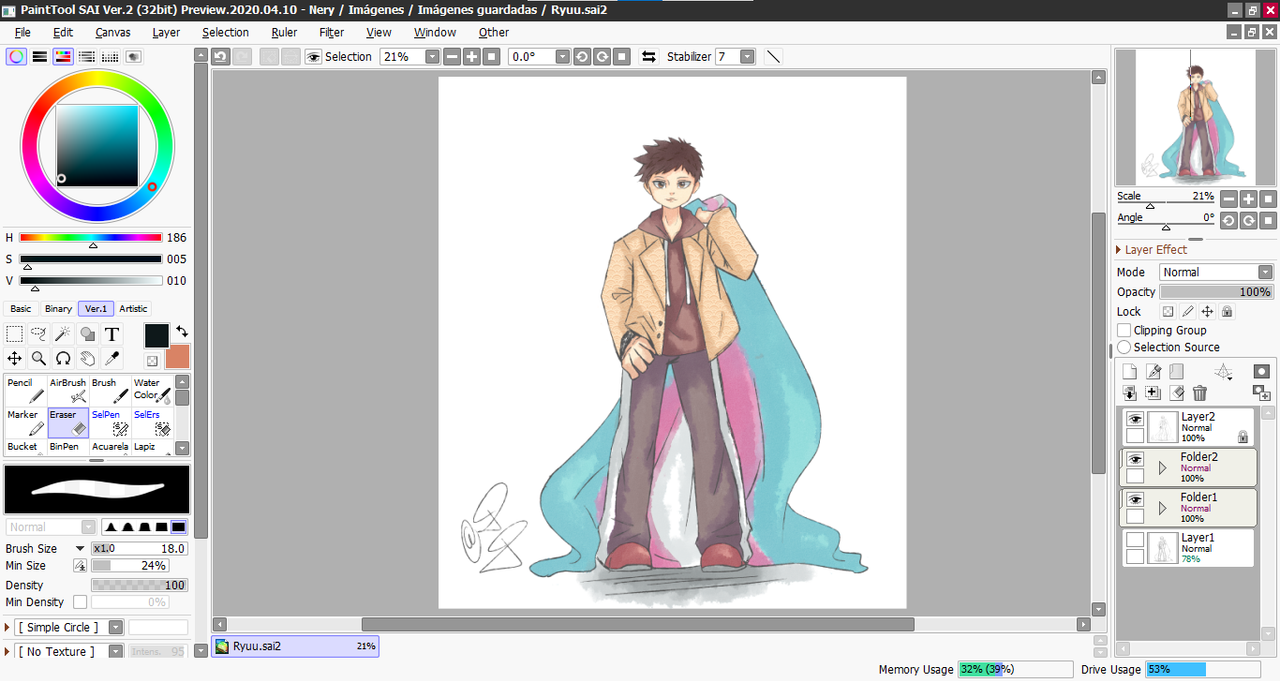This screenshot has width=1280, height=681.
Task: Open the Simple Circle brush shape dropdown
Action: point(116,627)
